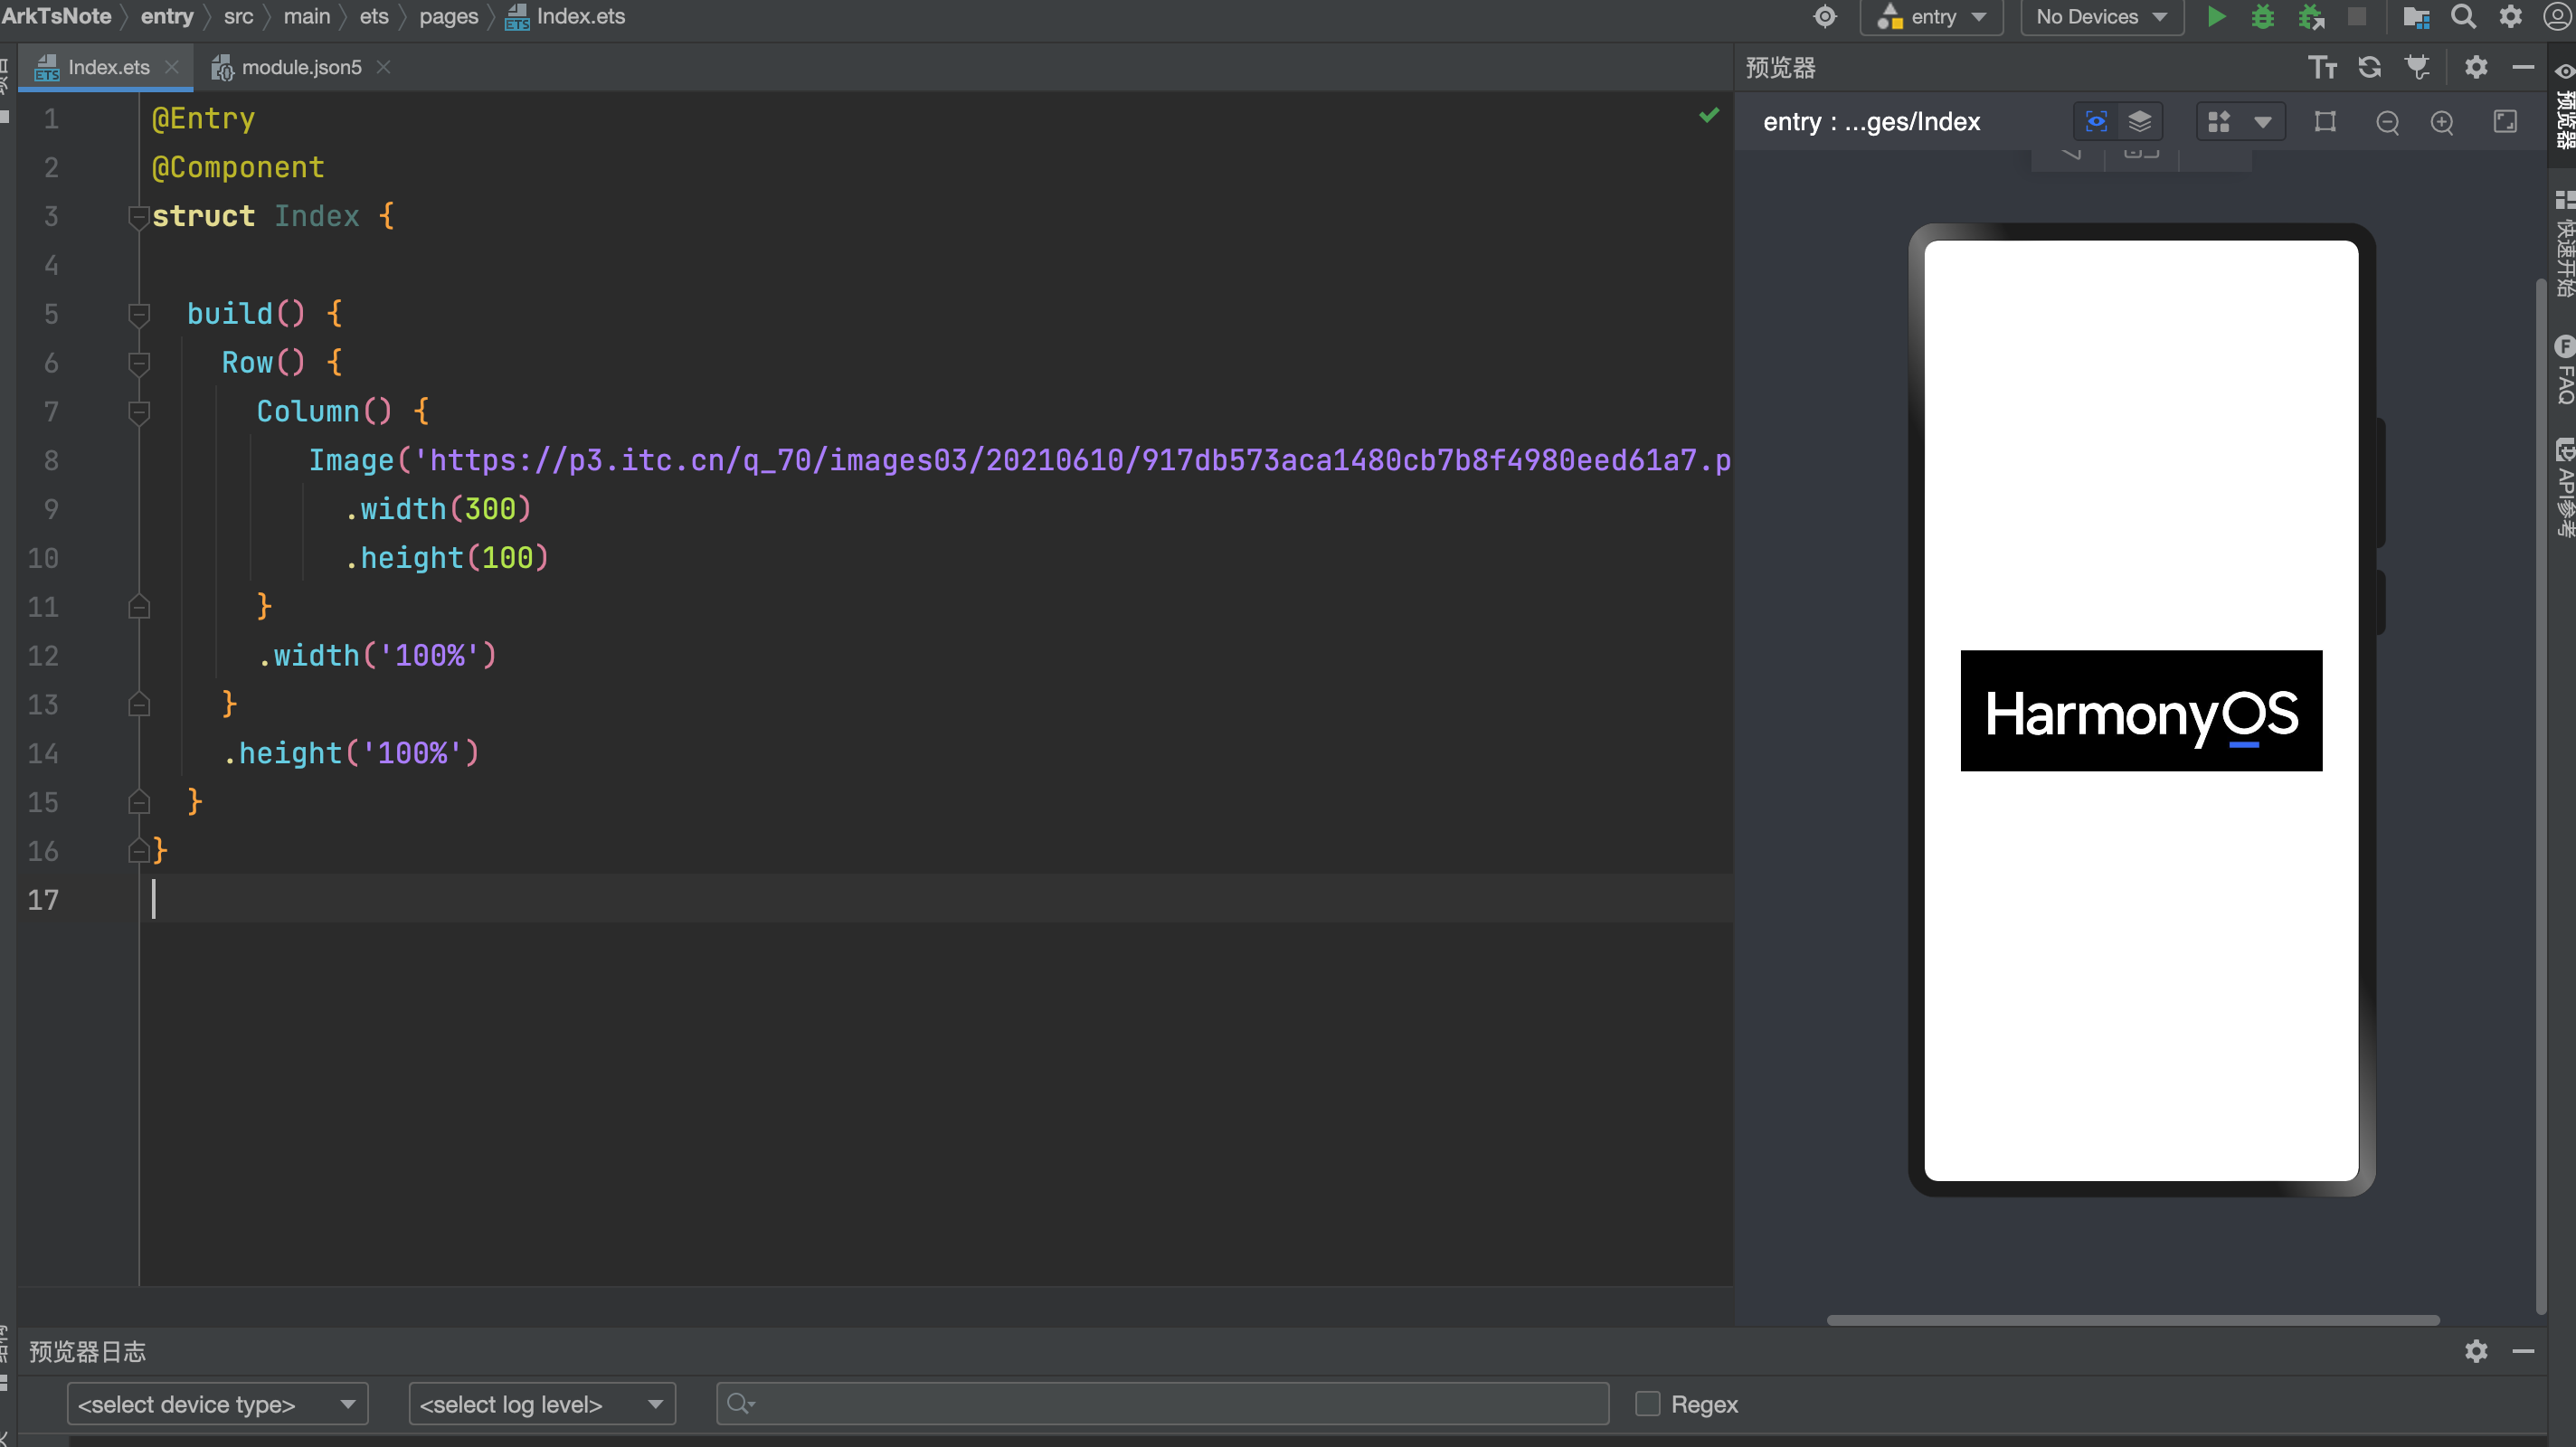Zoom out the previewer
This screenshot has height=1447, width=2576.
2387,122
